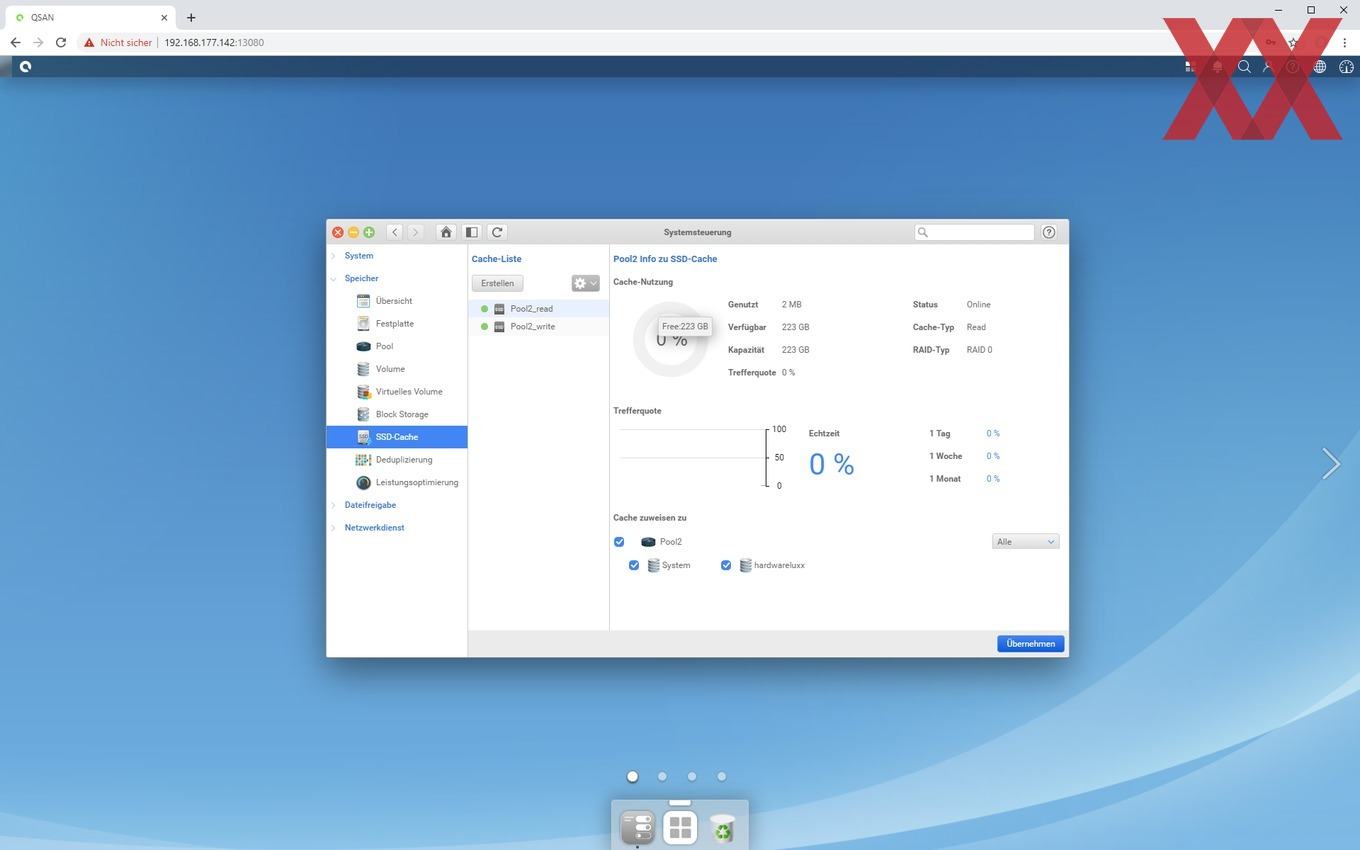The height and width of the screenshot is (850, 1360).
Task: Select the Pool2_read list row
Action: [539, 309]
